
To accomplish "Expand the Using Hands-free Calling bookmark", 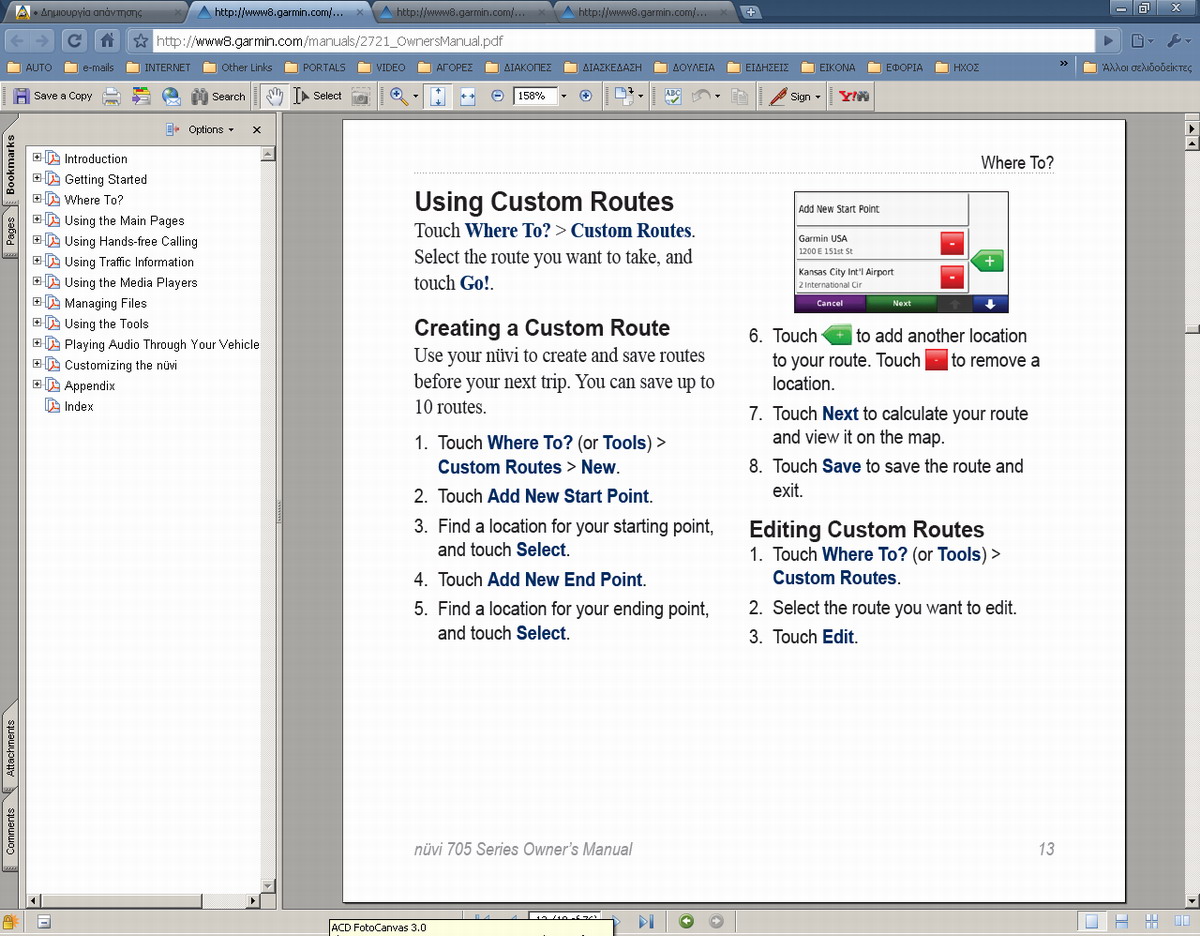I will (37, 240).
